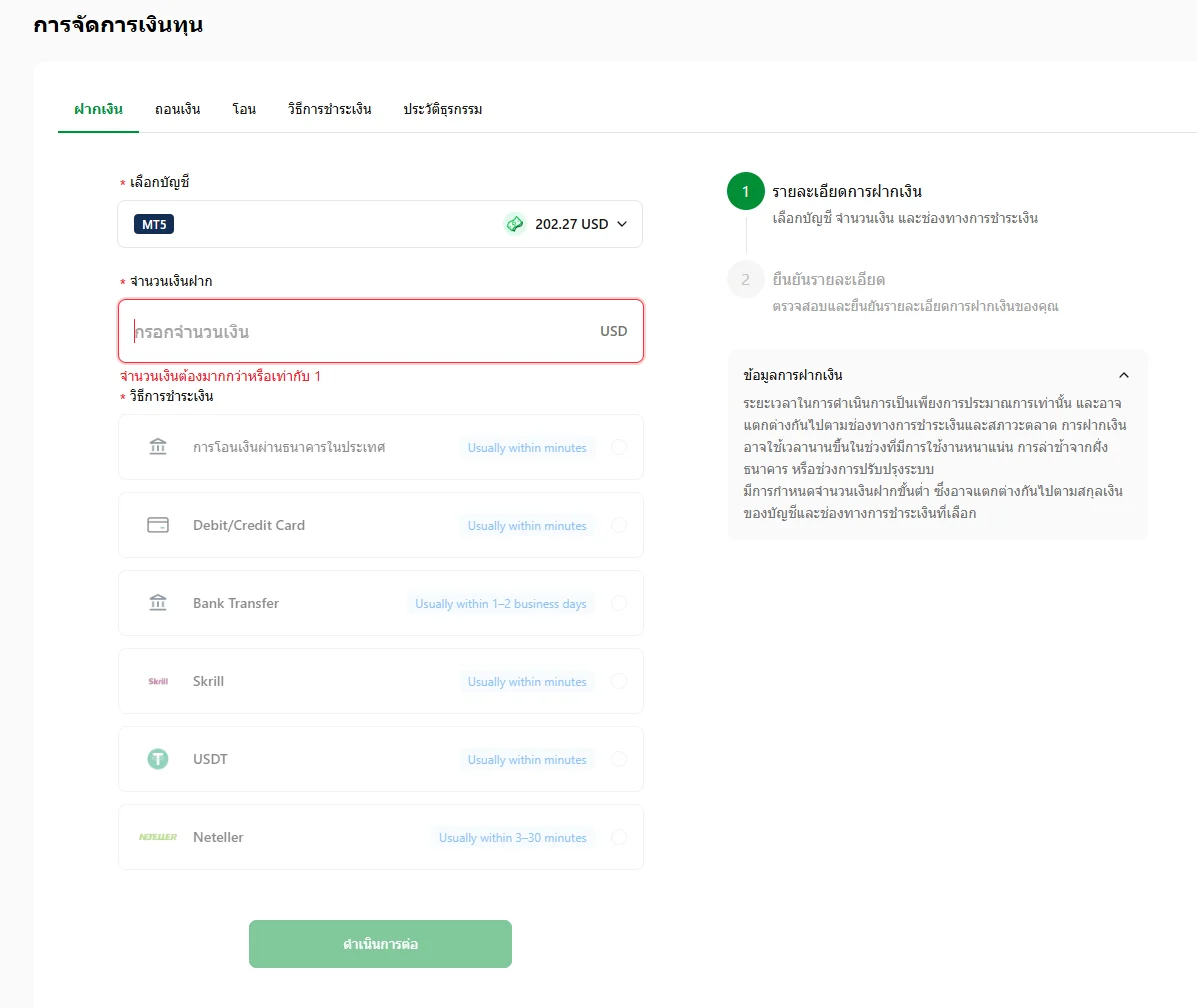Open the ประวัติธุรกรรม tab
This screenshot has height=1008, width=1197.
point(443,109)
